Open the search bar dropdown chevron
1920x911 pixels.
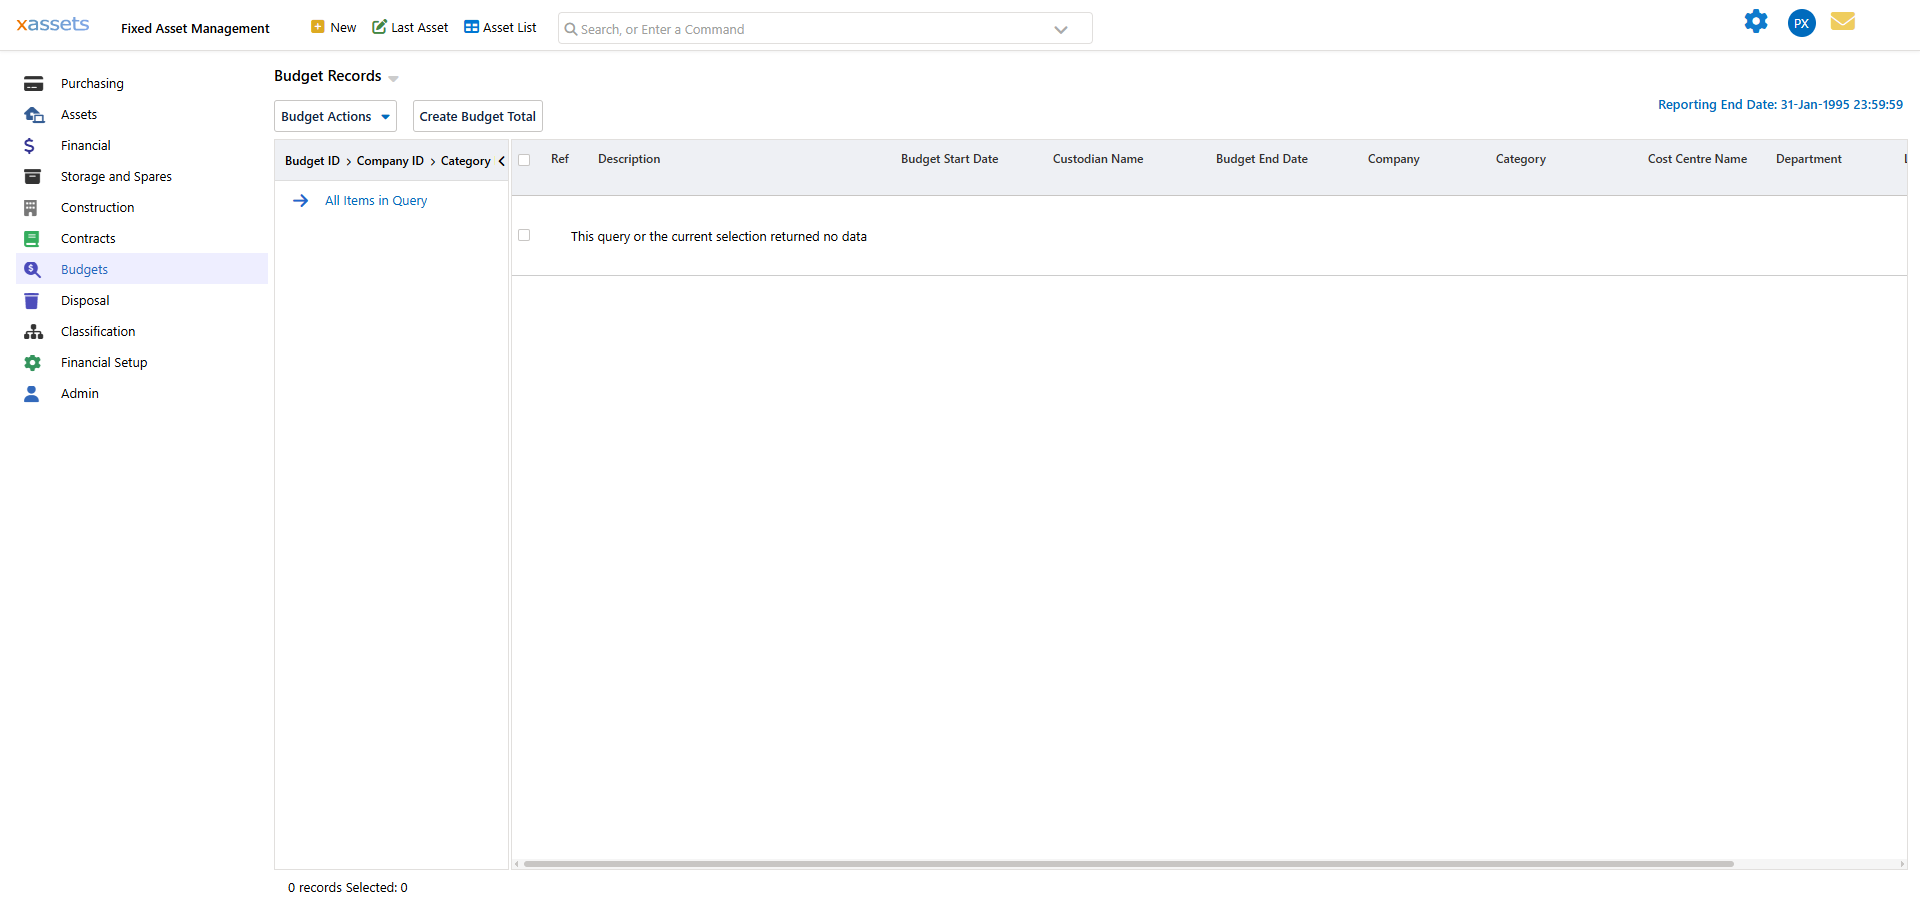point(1061,29)
